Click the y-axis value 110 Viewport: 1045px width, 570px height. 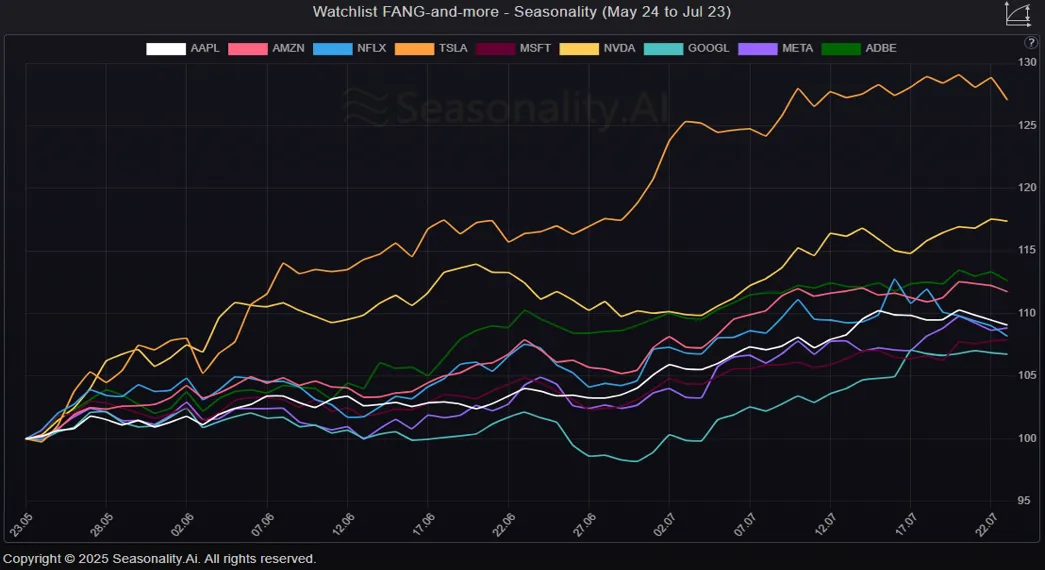[x=1027, y=313]
